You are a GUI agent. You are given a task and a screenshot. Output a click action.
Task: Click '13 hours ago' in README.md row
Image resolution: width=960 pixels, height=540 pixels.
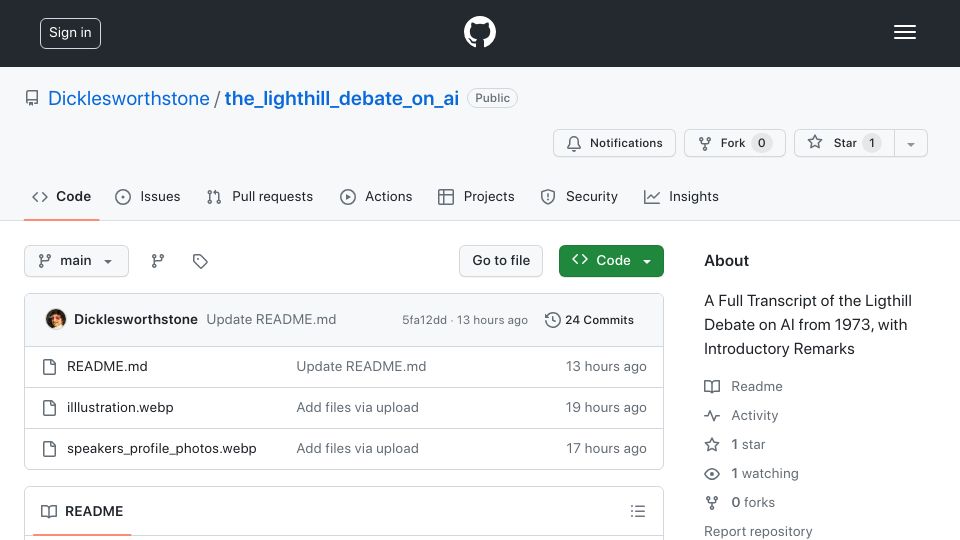tap(606, 366)
